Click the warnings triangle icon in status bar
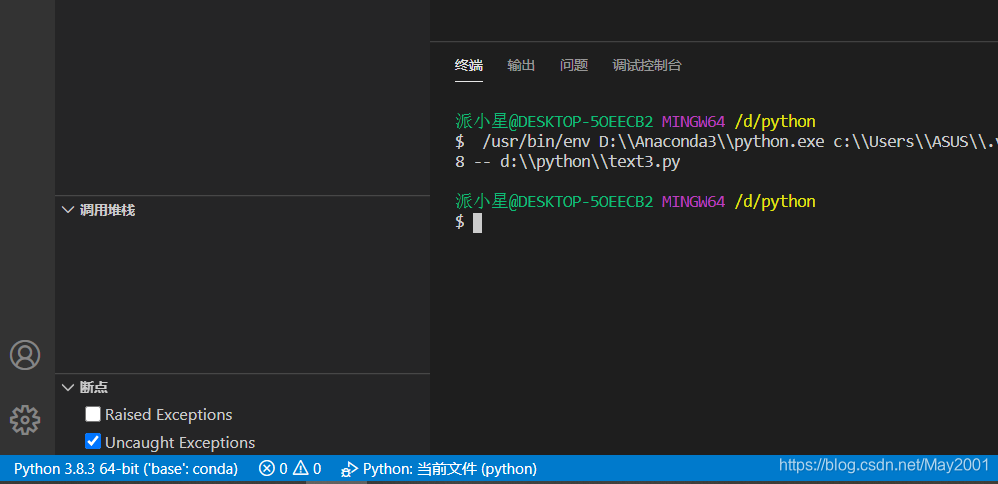The width and height of the screenshot is (998, 484). click(x=300, y=469)
